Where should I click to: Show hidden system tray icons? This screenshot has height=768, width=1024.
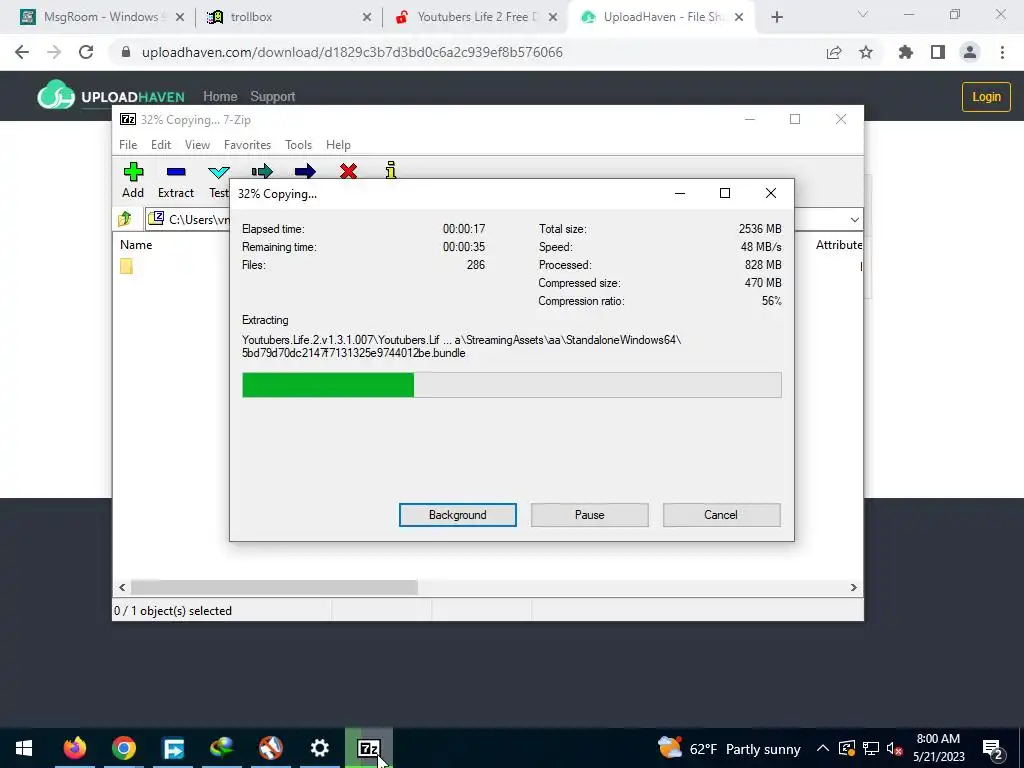(823, 748)
